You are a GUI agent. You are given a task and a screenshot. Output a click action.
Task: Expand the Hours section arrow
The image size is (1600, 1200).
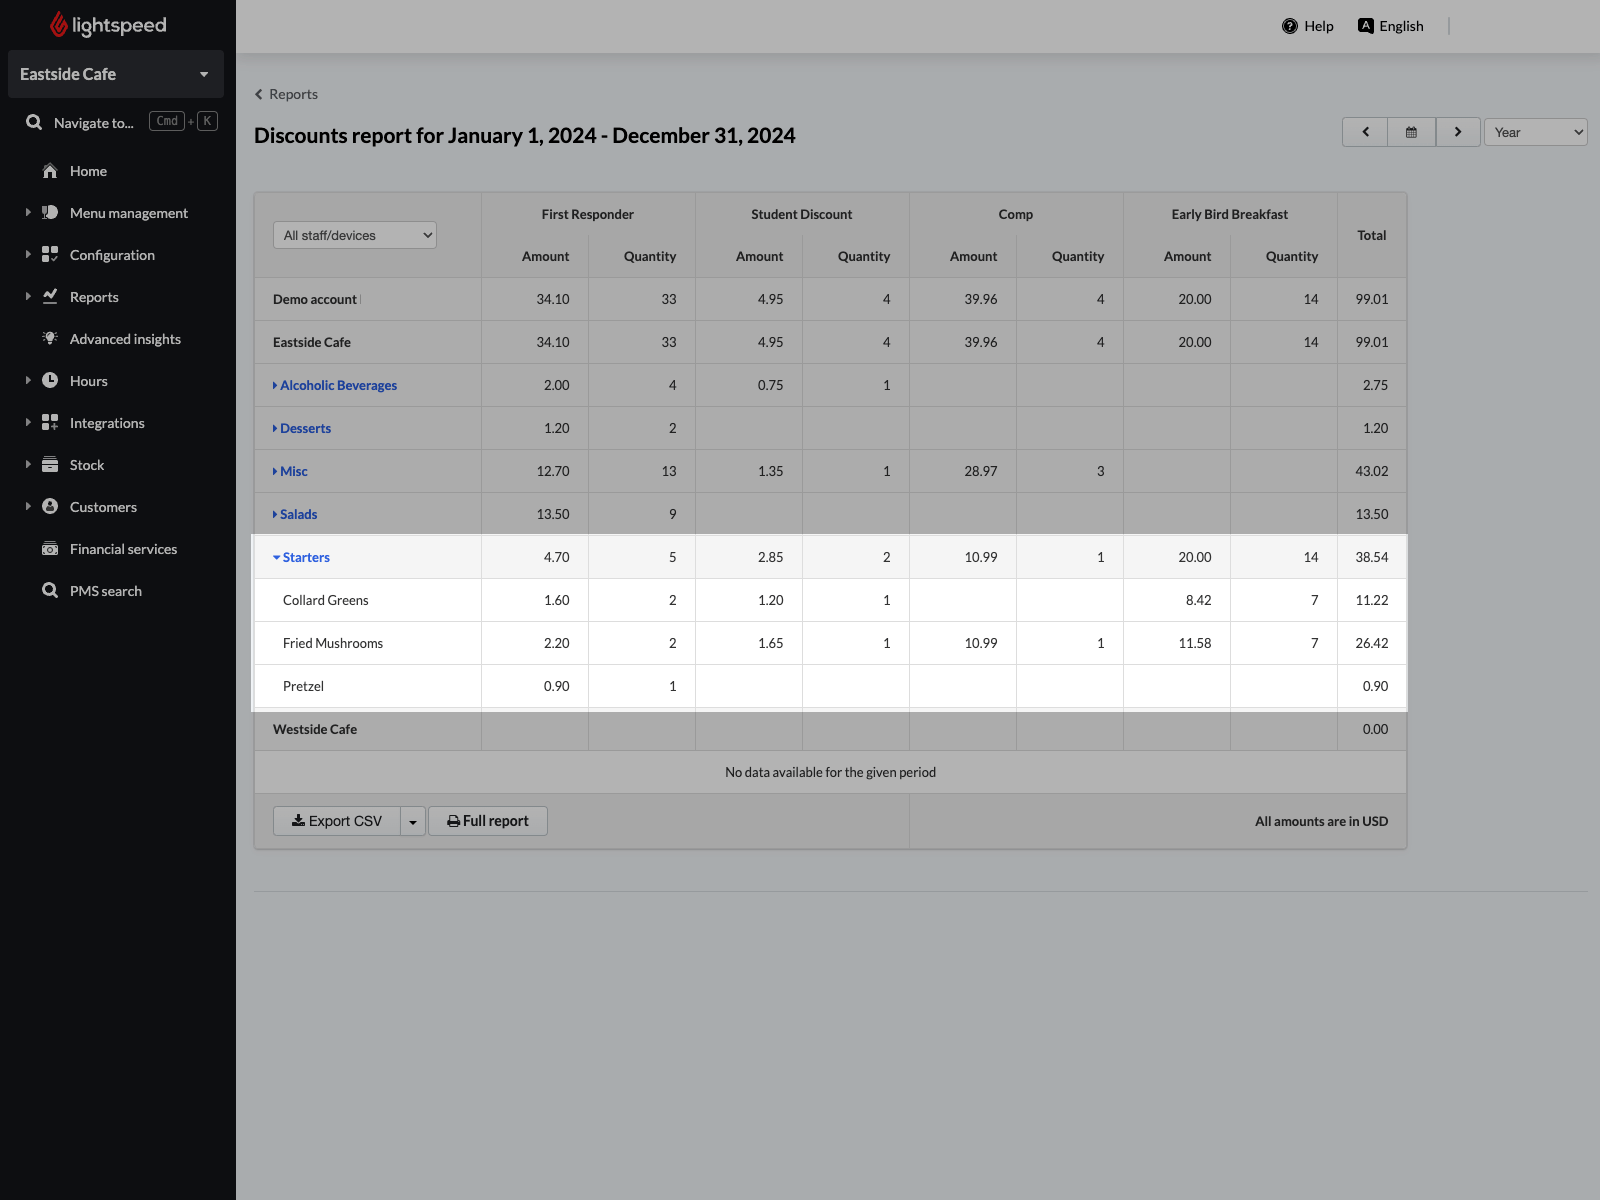[28, 380]
